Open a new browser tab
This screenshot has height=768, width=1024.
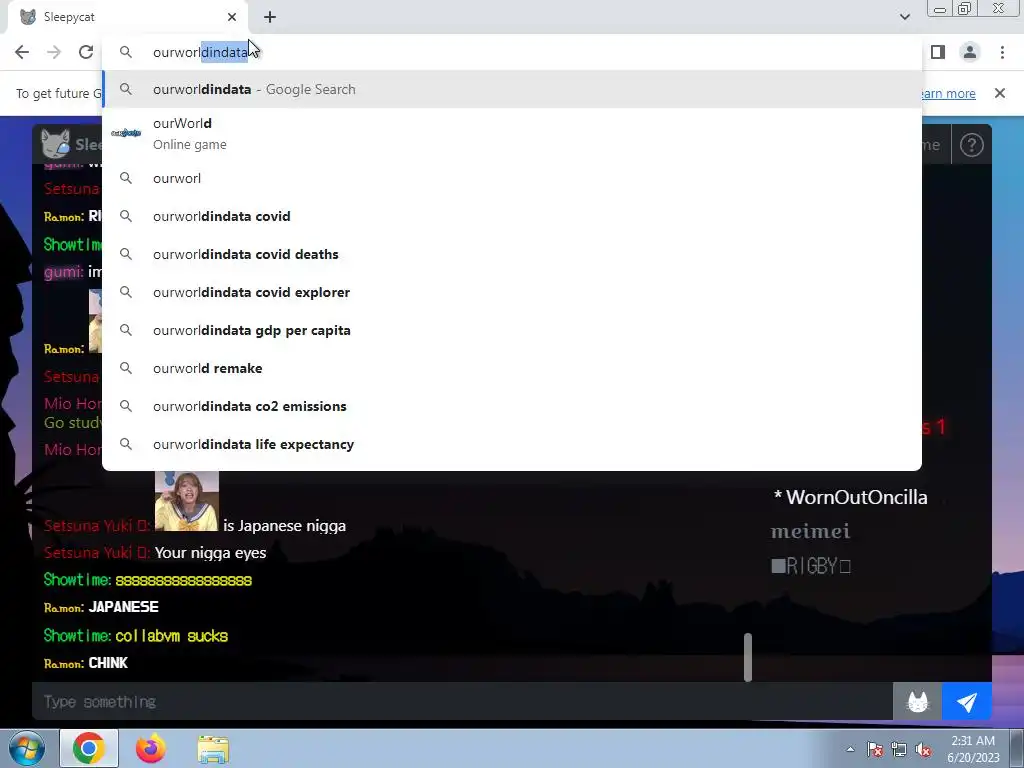[270, 17]
